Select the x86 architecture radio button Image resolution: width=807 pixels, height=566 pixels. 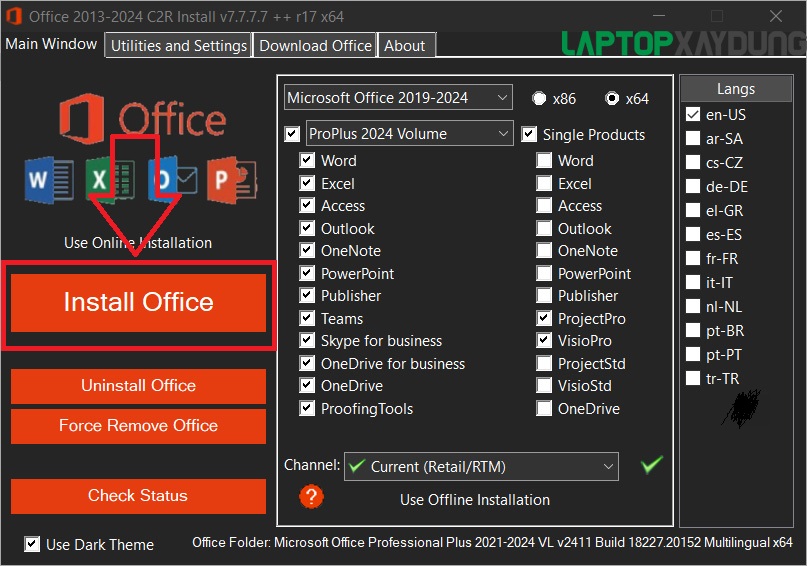pos(539,98)
